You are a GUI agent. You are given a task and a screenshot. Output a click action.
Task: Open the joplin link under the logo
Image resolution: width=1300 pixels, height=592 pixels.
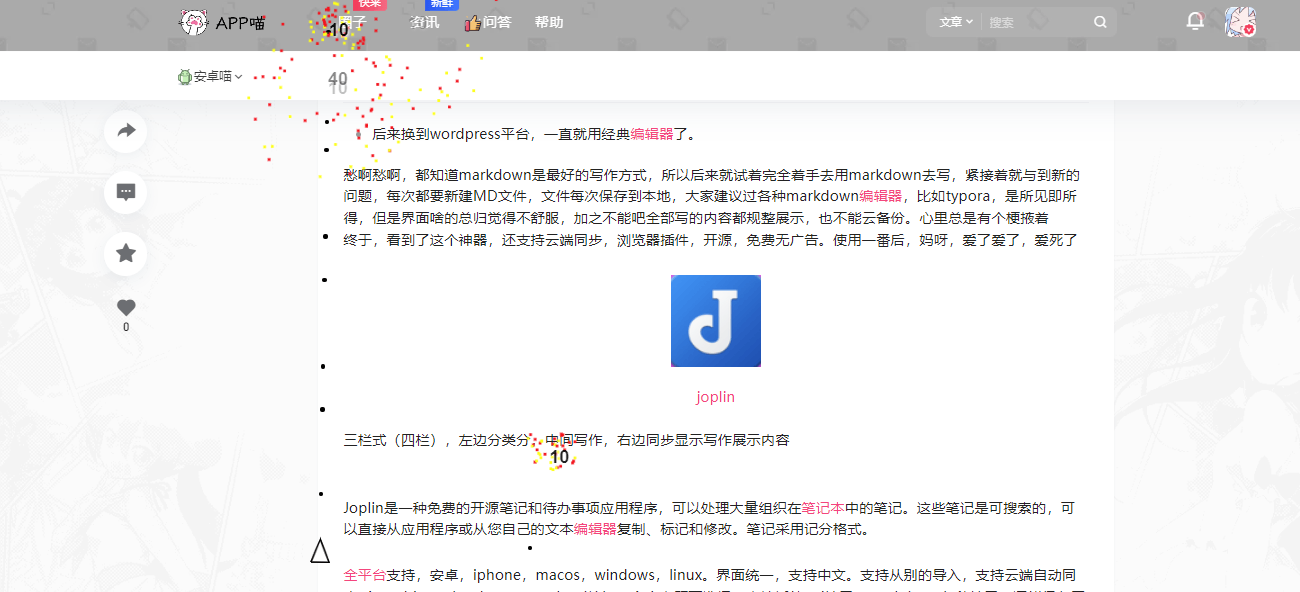716,397
